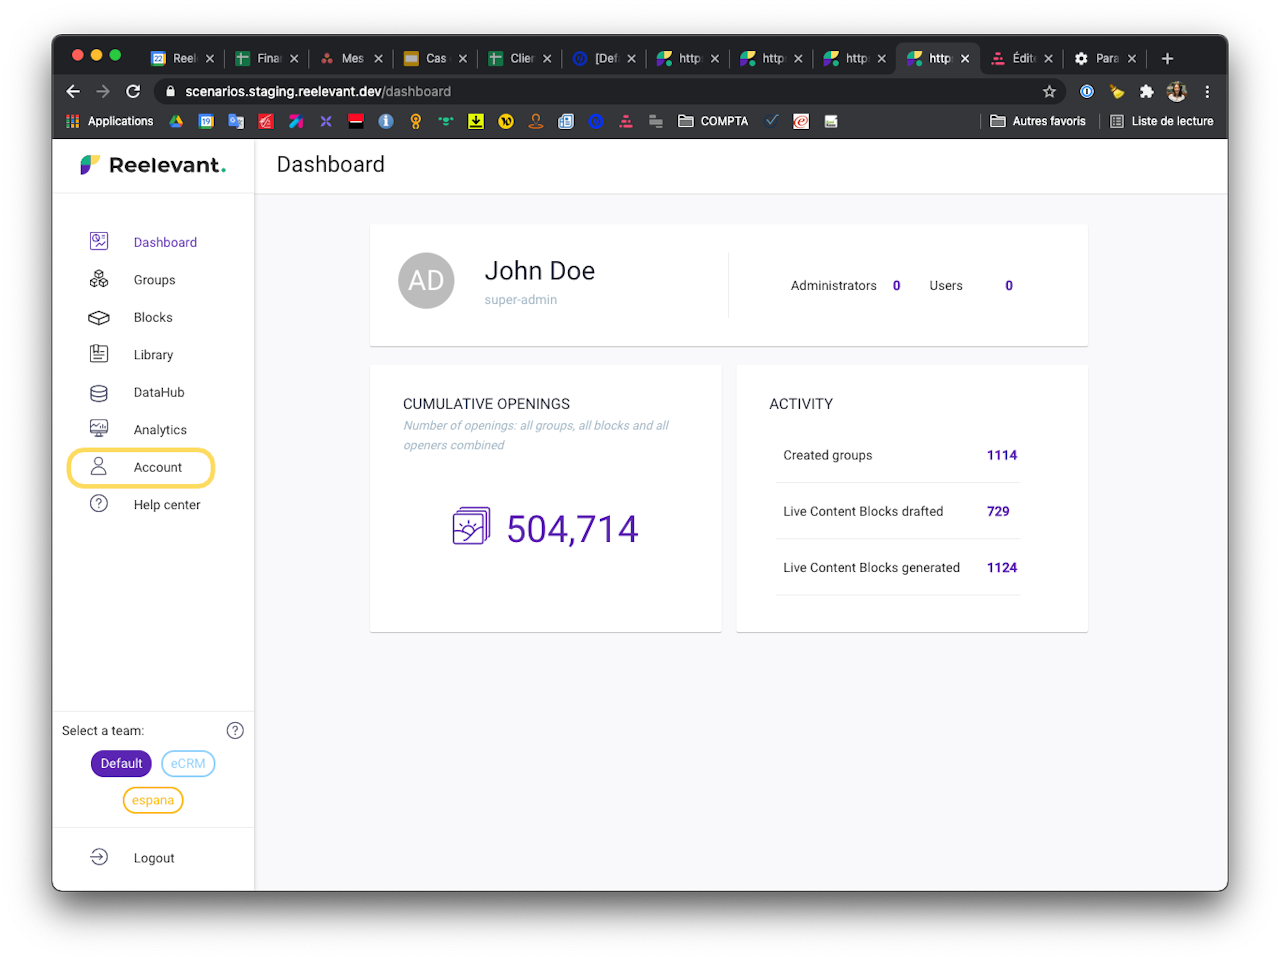Click the Blocks cube icon
The image size is (1280, 960).
[99, 318]
